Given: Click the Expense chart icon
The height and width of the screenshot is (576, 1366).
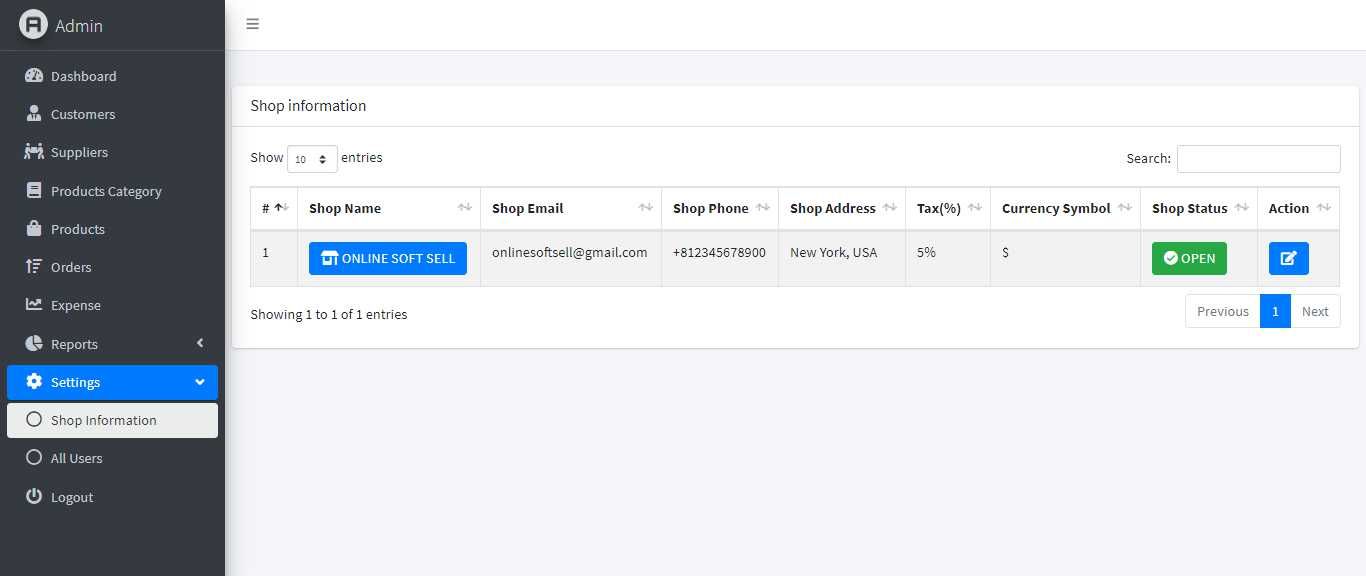Looking at the screenshot, I should pyautogui.click(x=34, y=305).
